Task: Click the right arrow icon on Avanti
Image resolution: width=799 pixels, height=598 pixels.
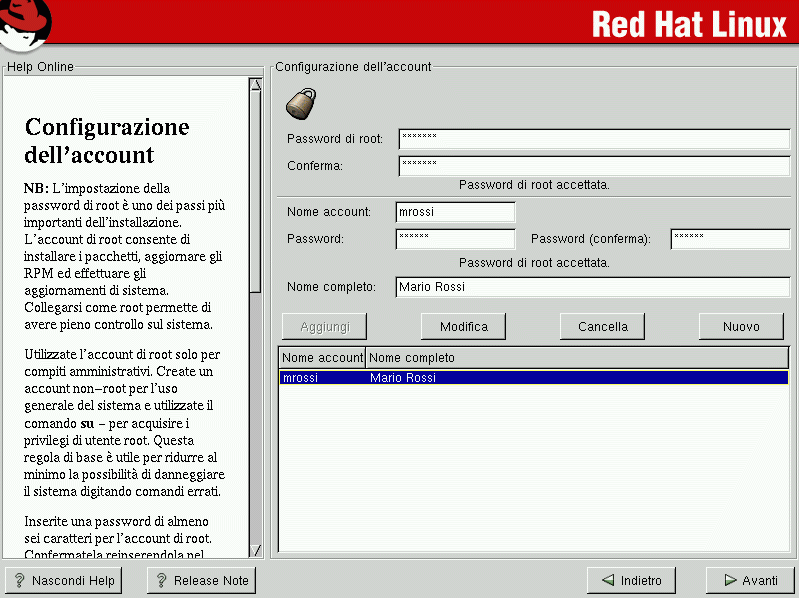Action: point(727,580)
